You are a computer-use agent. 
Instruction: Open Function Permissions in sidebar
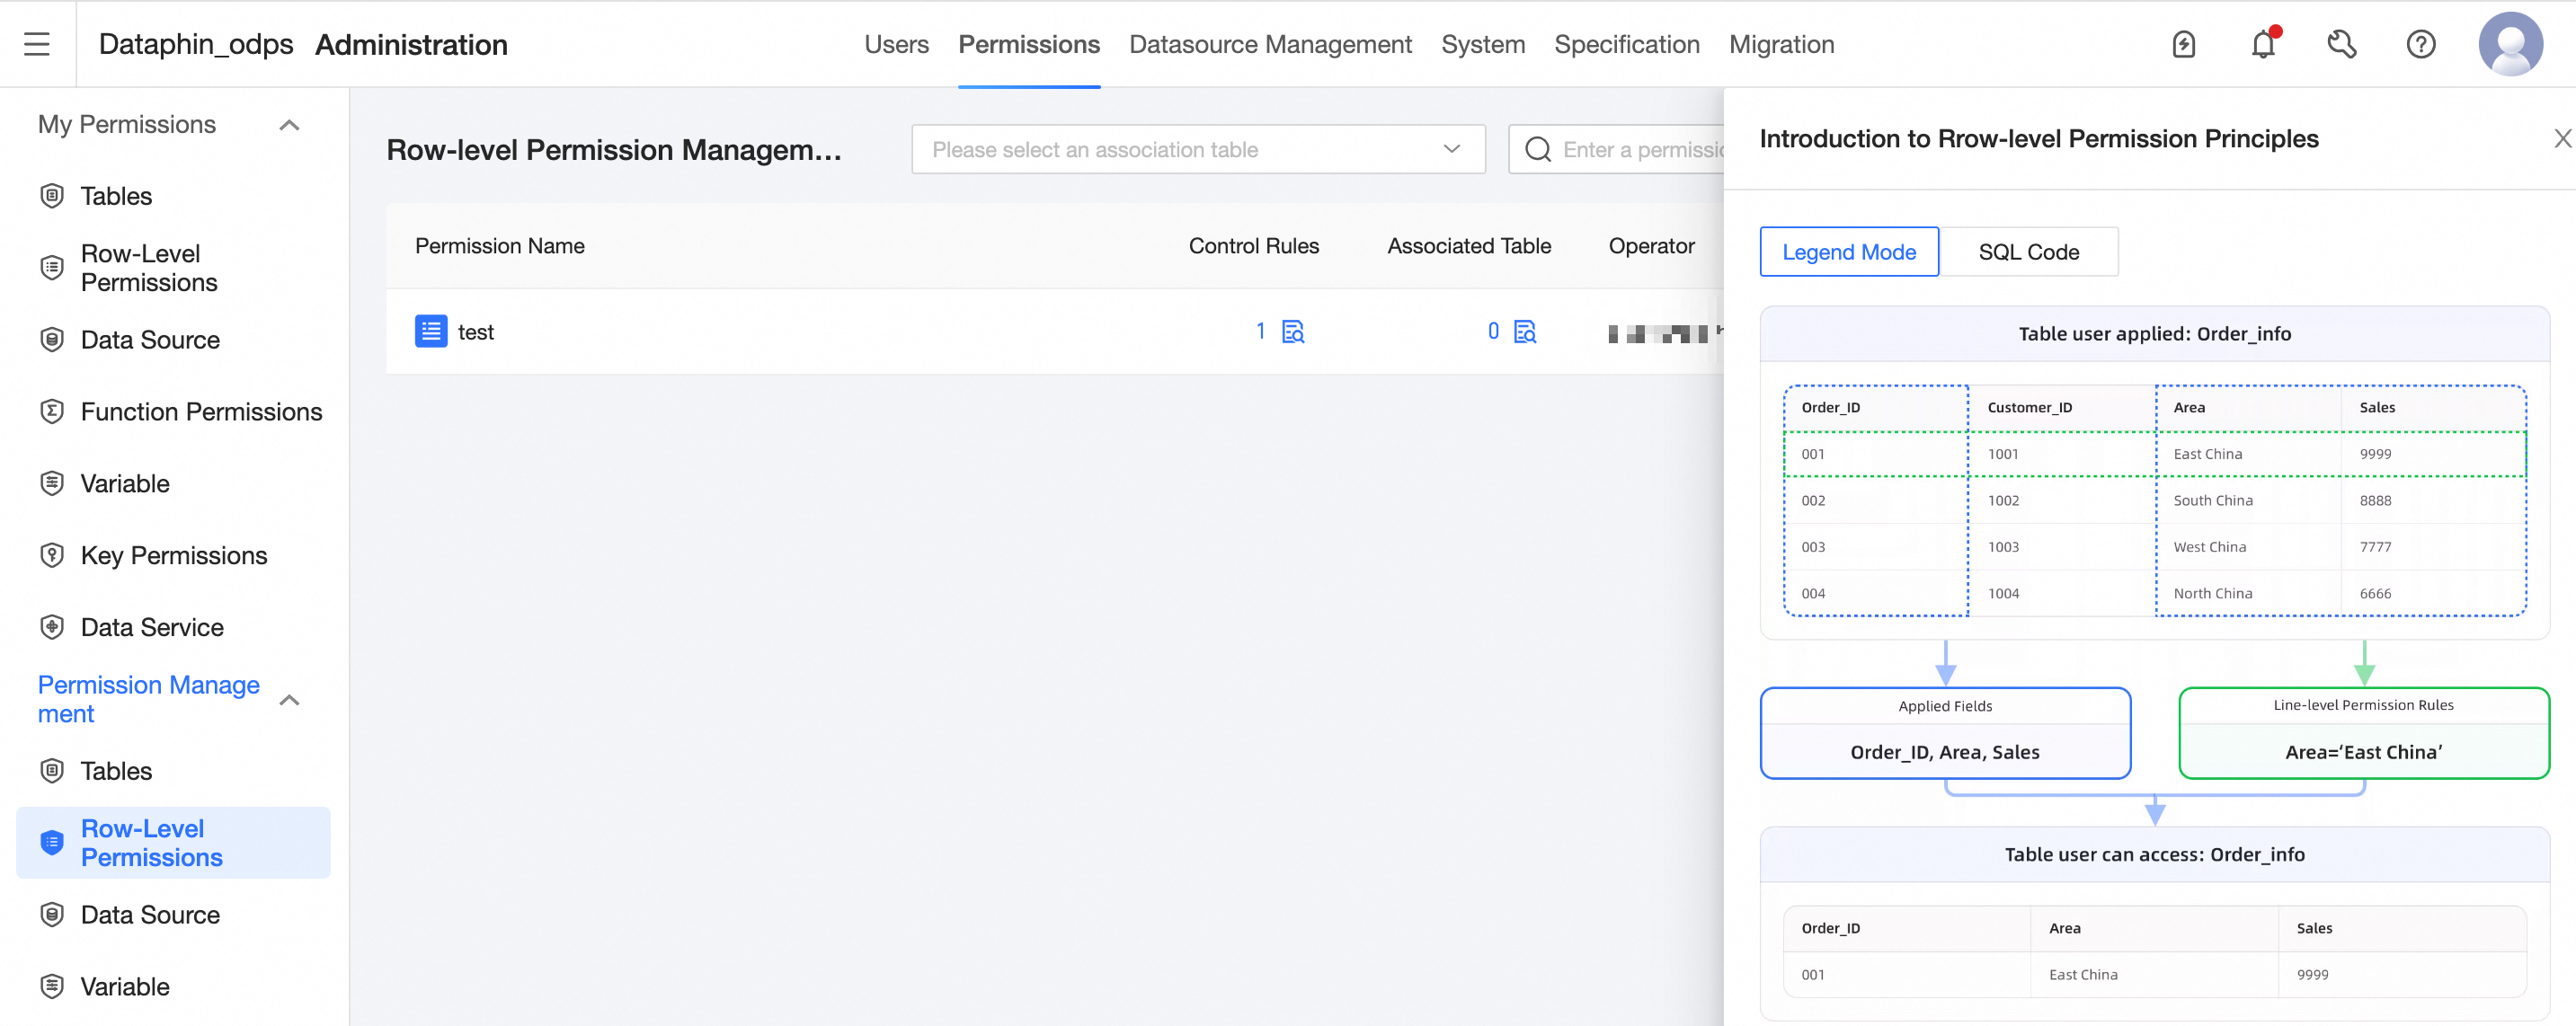click(201, 412)
